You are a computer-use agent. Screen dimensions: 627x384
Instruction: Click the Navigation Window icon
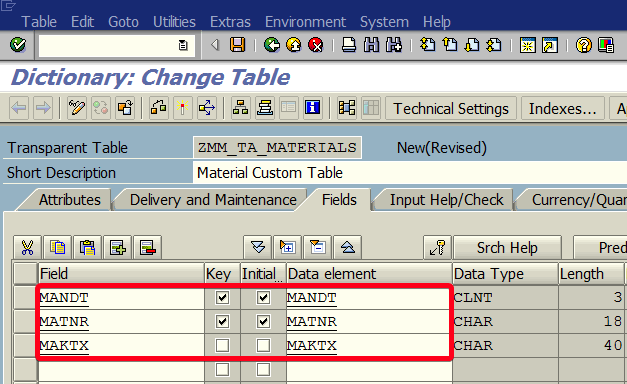[x=264, y=108]
